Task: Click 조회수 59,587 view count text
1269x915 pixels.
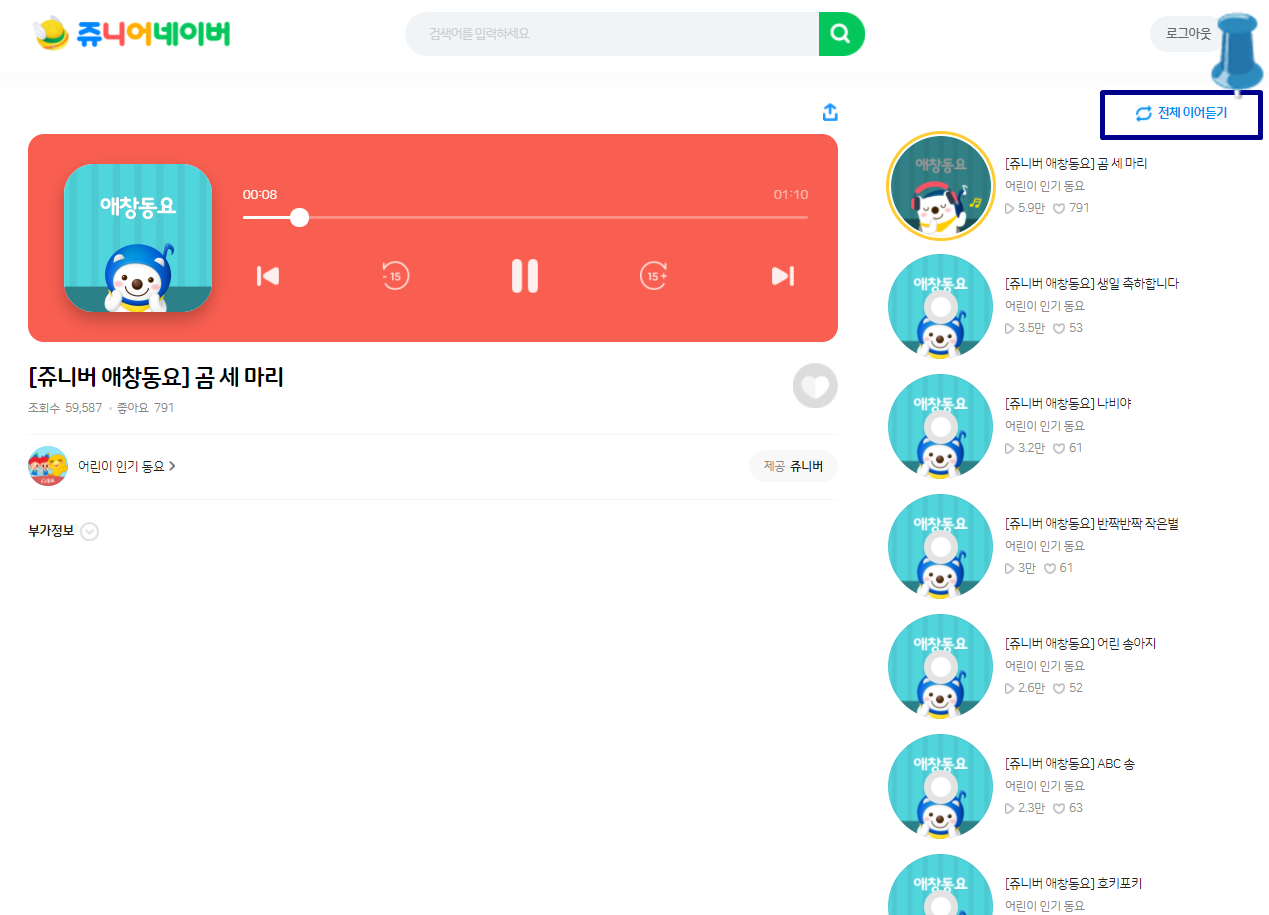Action: coord(65,408)
